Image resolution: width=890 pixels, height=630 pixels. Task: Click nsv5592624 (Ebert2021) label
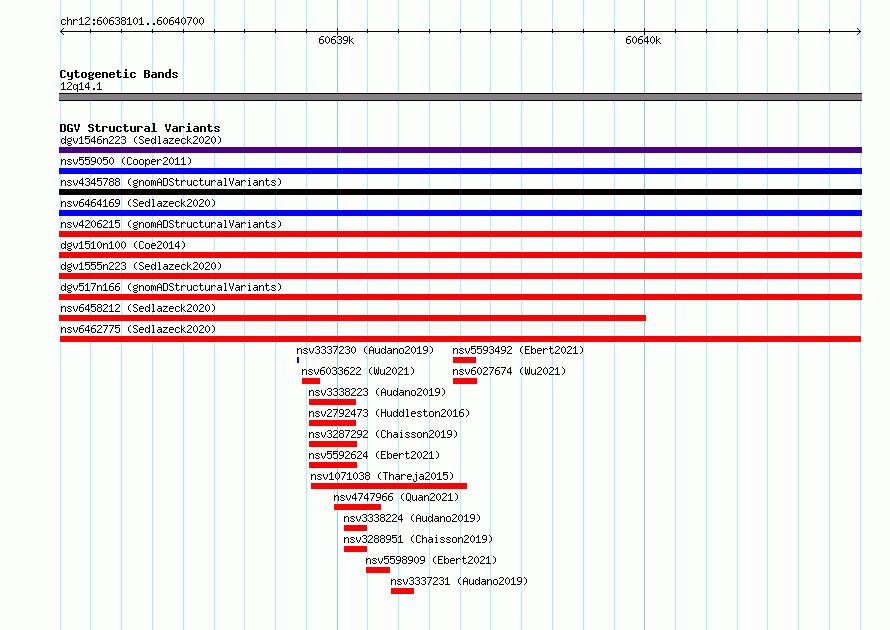click(374, 455)
